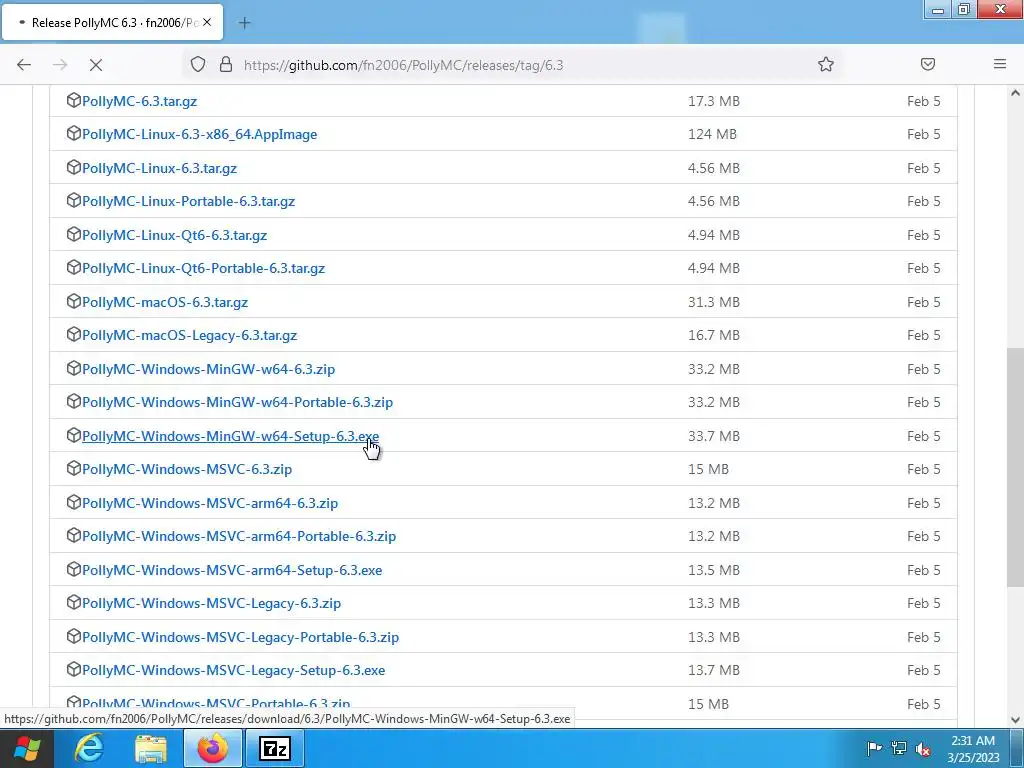Image resolution: width=1024 pixels, height=768 pixels.
Task: Download PollyMC-Windows-MSVC-Legacy-Setup-6.3.exe
Action: tap(233, 671)
